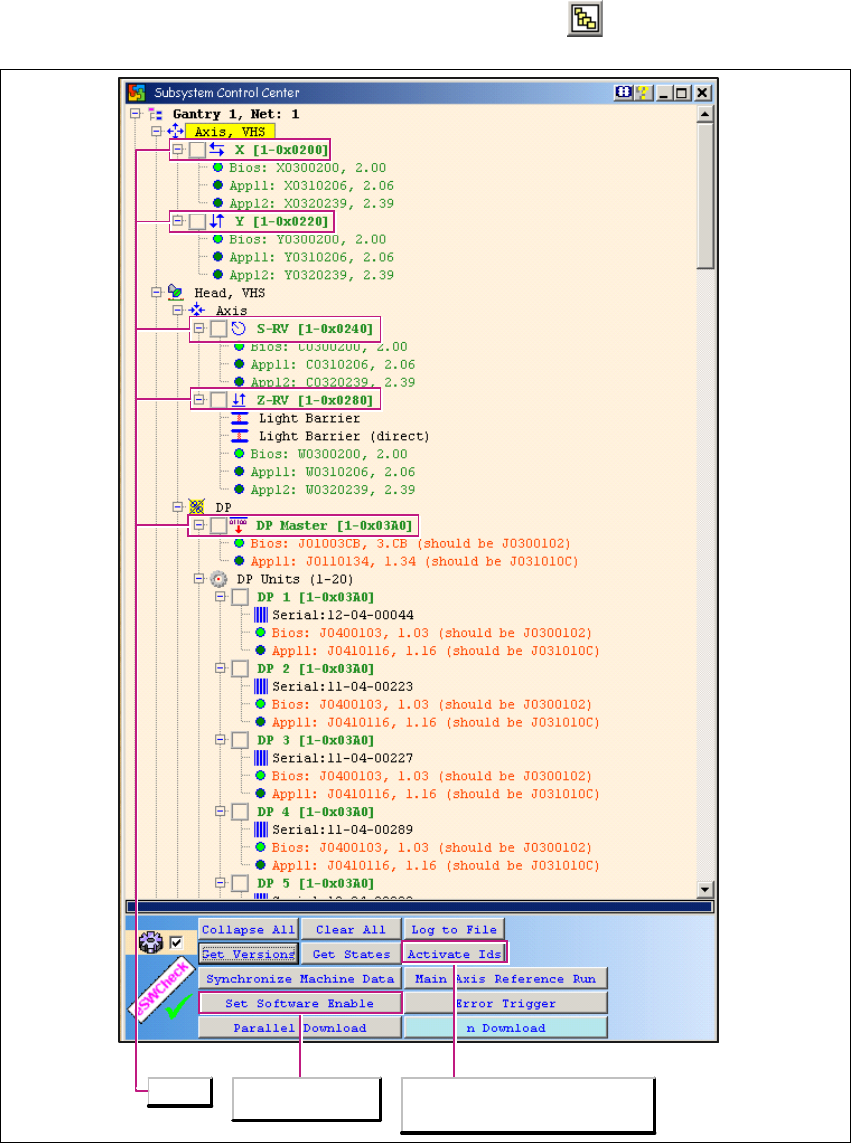Enable the Z-RV [1-0x0280] checkbox

click(x=218, y=400)
